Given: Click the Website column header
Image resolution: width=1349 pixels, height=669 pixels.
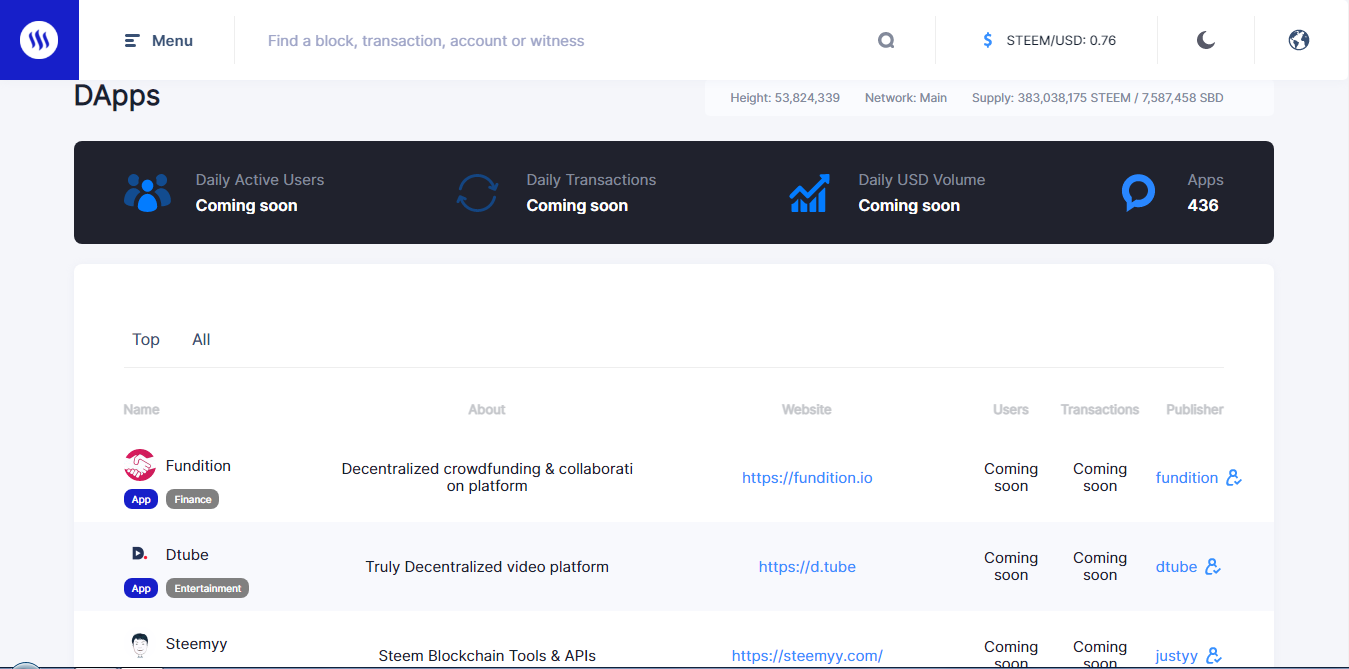Looking at the screenshot, I should tap(807, 409).
